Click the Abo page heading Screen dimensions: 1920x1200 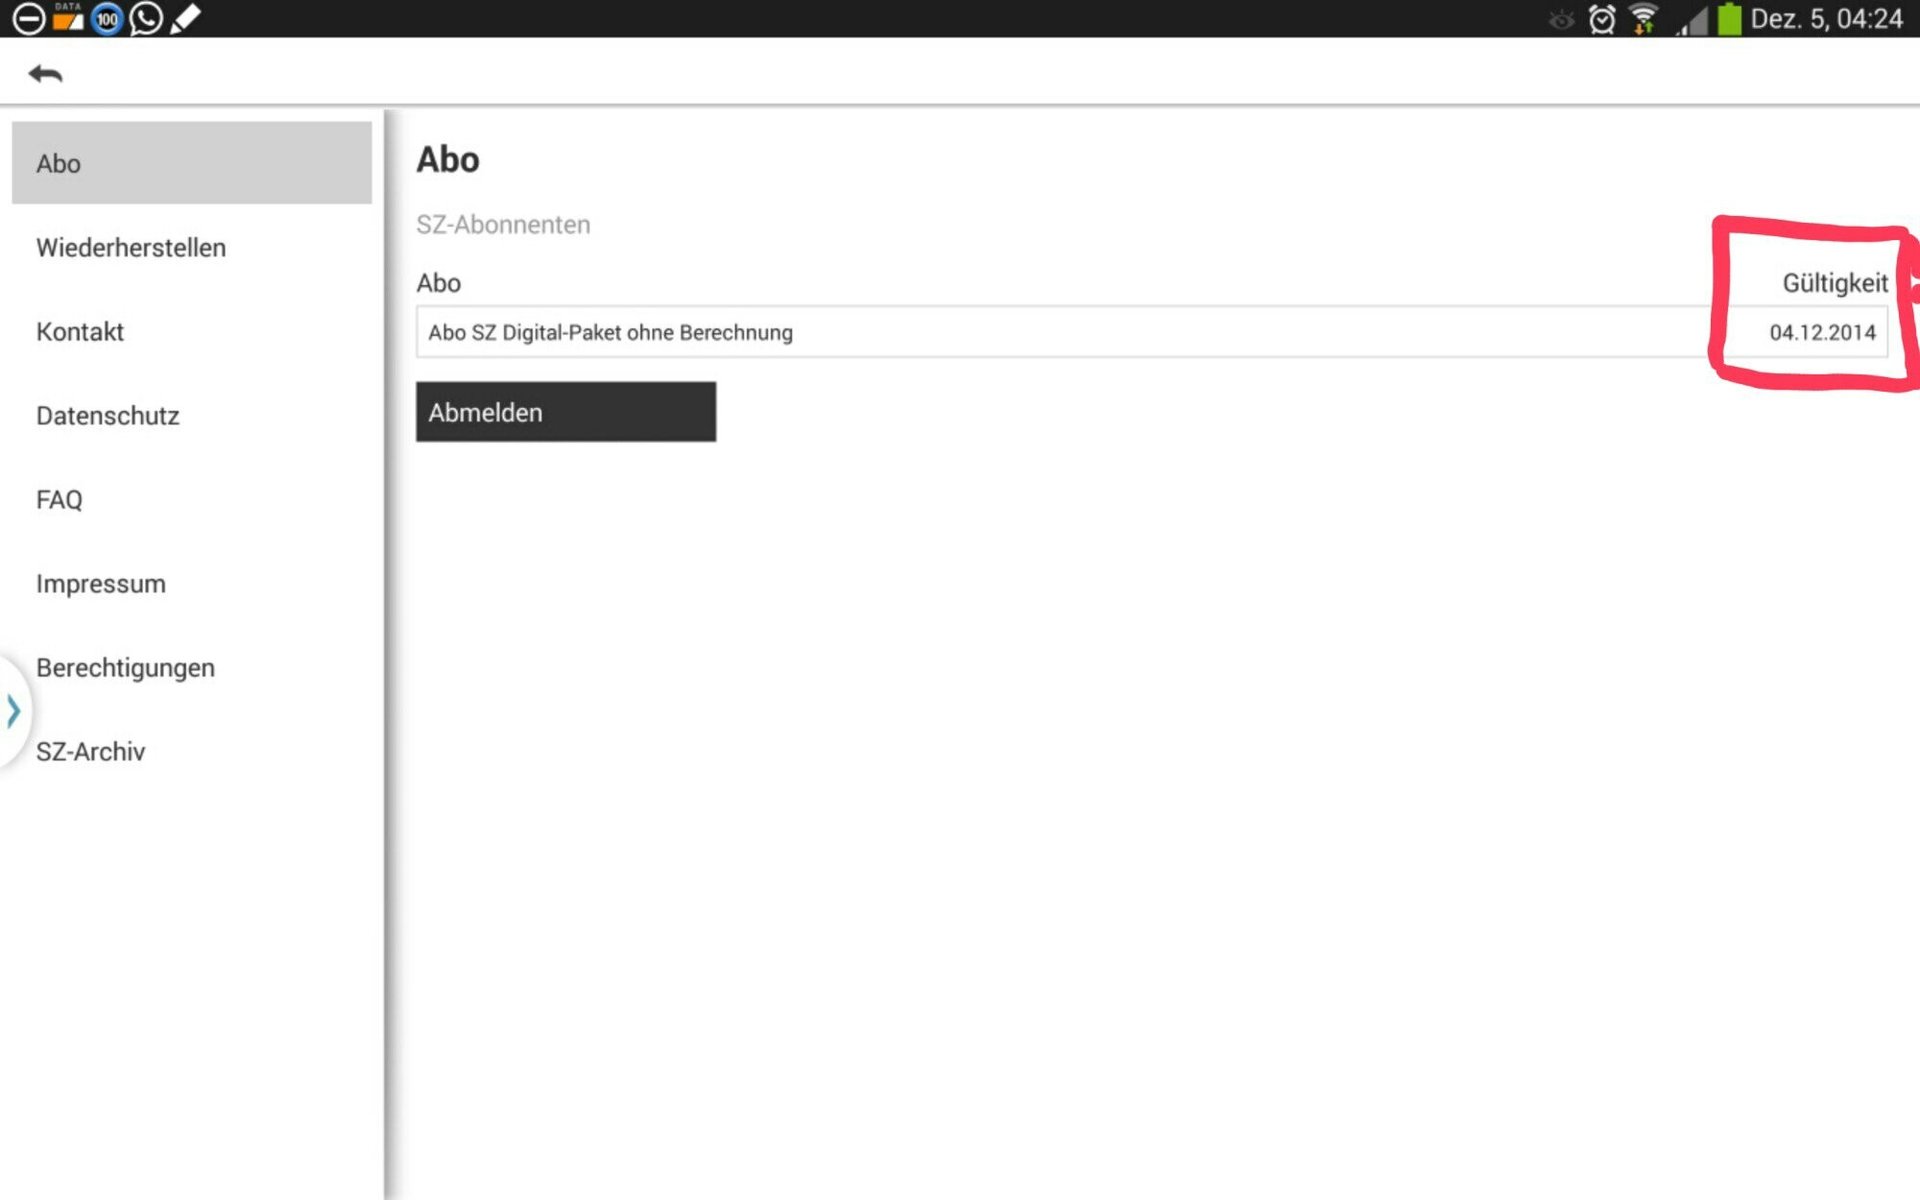click(x=448, y=159)
